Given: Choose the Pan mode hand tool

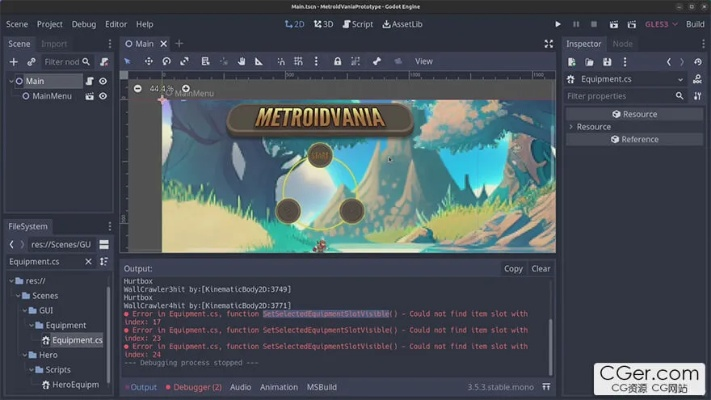Looking at the screenshot, I should click(241, 61).
